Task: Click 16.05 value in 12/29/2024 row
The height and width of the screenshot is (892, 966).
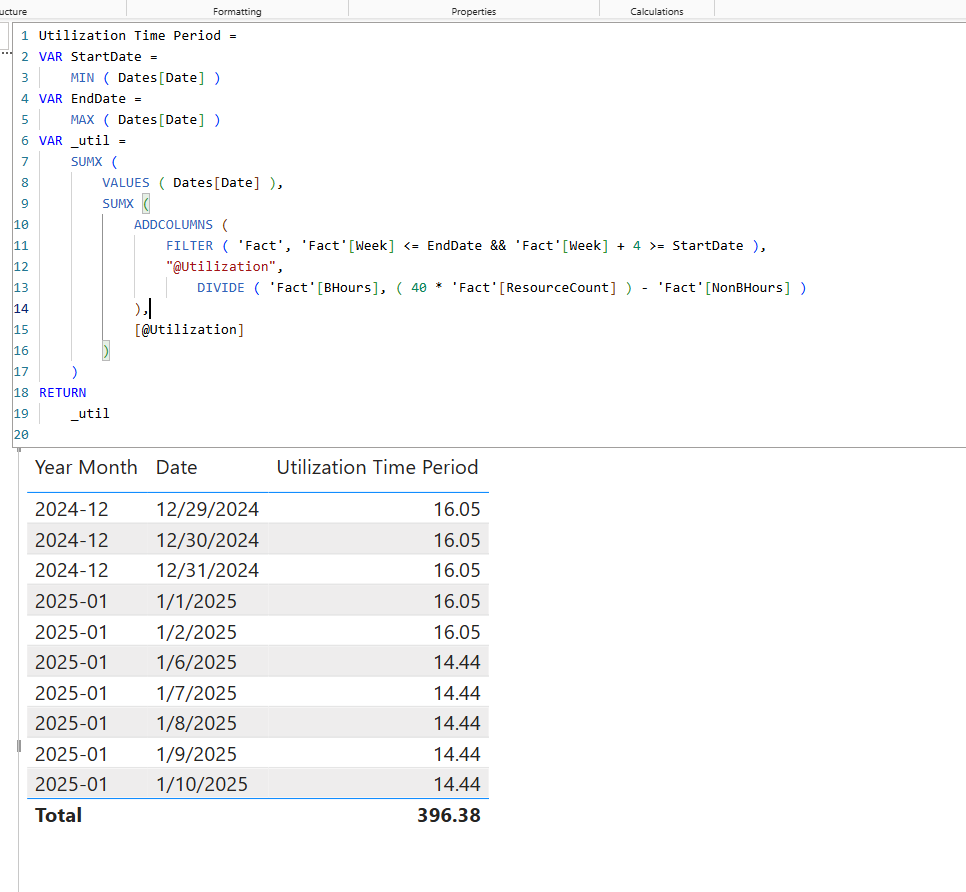Action: 457,509
